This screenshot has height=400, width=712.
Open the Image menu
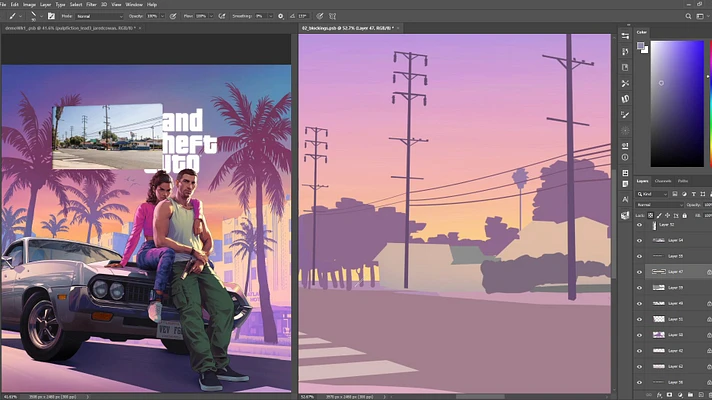pos(29,5)
